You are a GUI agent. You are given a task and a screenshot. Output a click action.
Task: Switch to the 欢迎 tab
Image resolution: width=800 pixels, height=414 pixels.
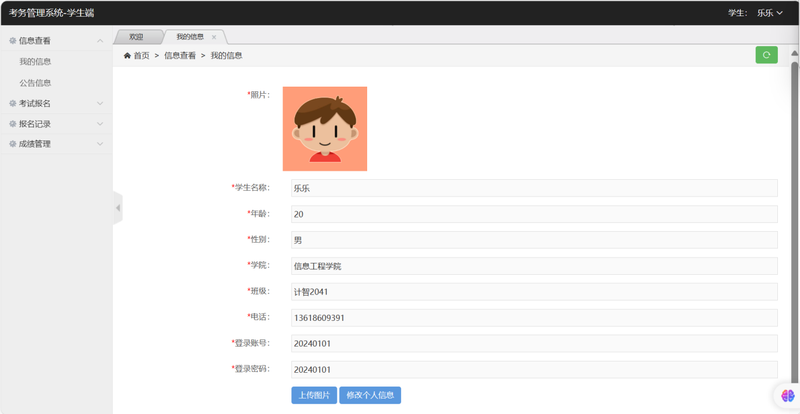[x=136, y=37]
